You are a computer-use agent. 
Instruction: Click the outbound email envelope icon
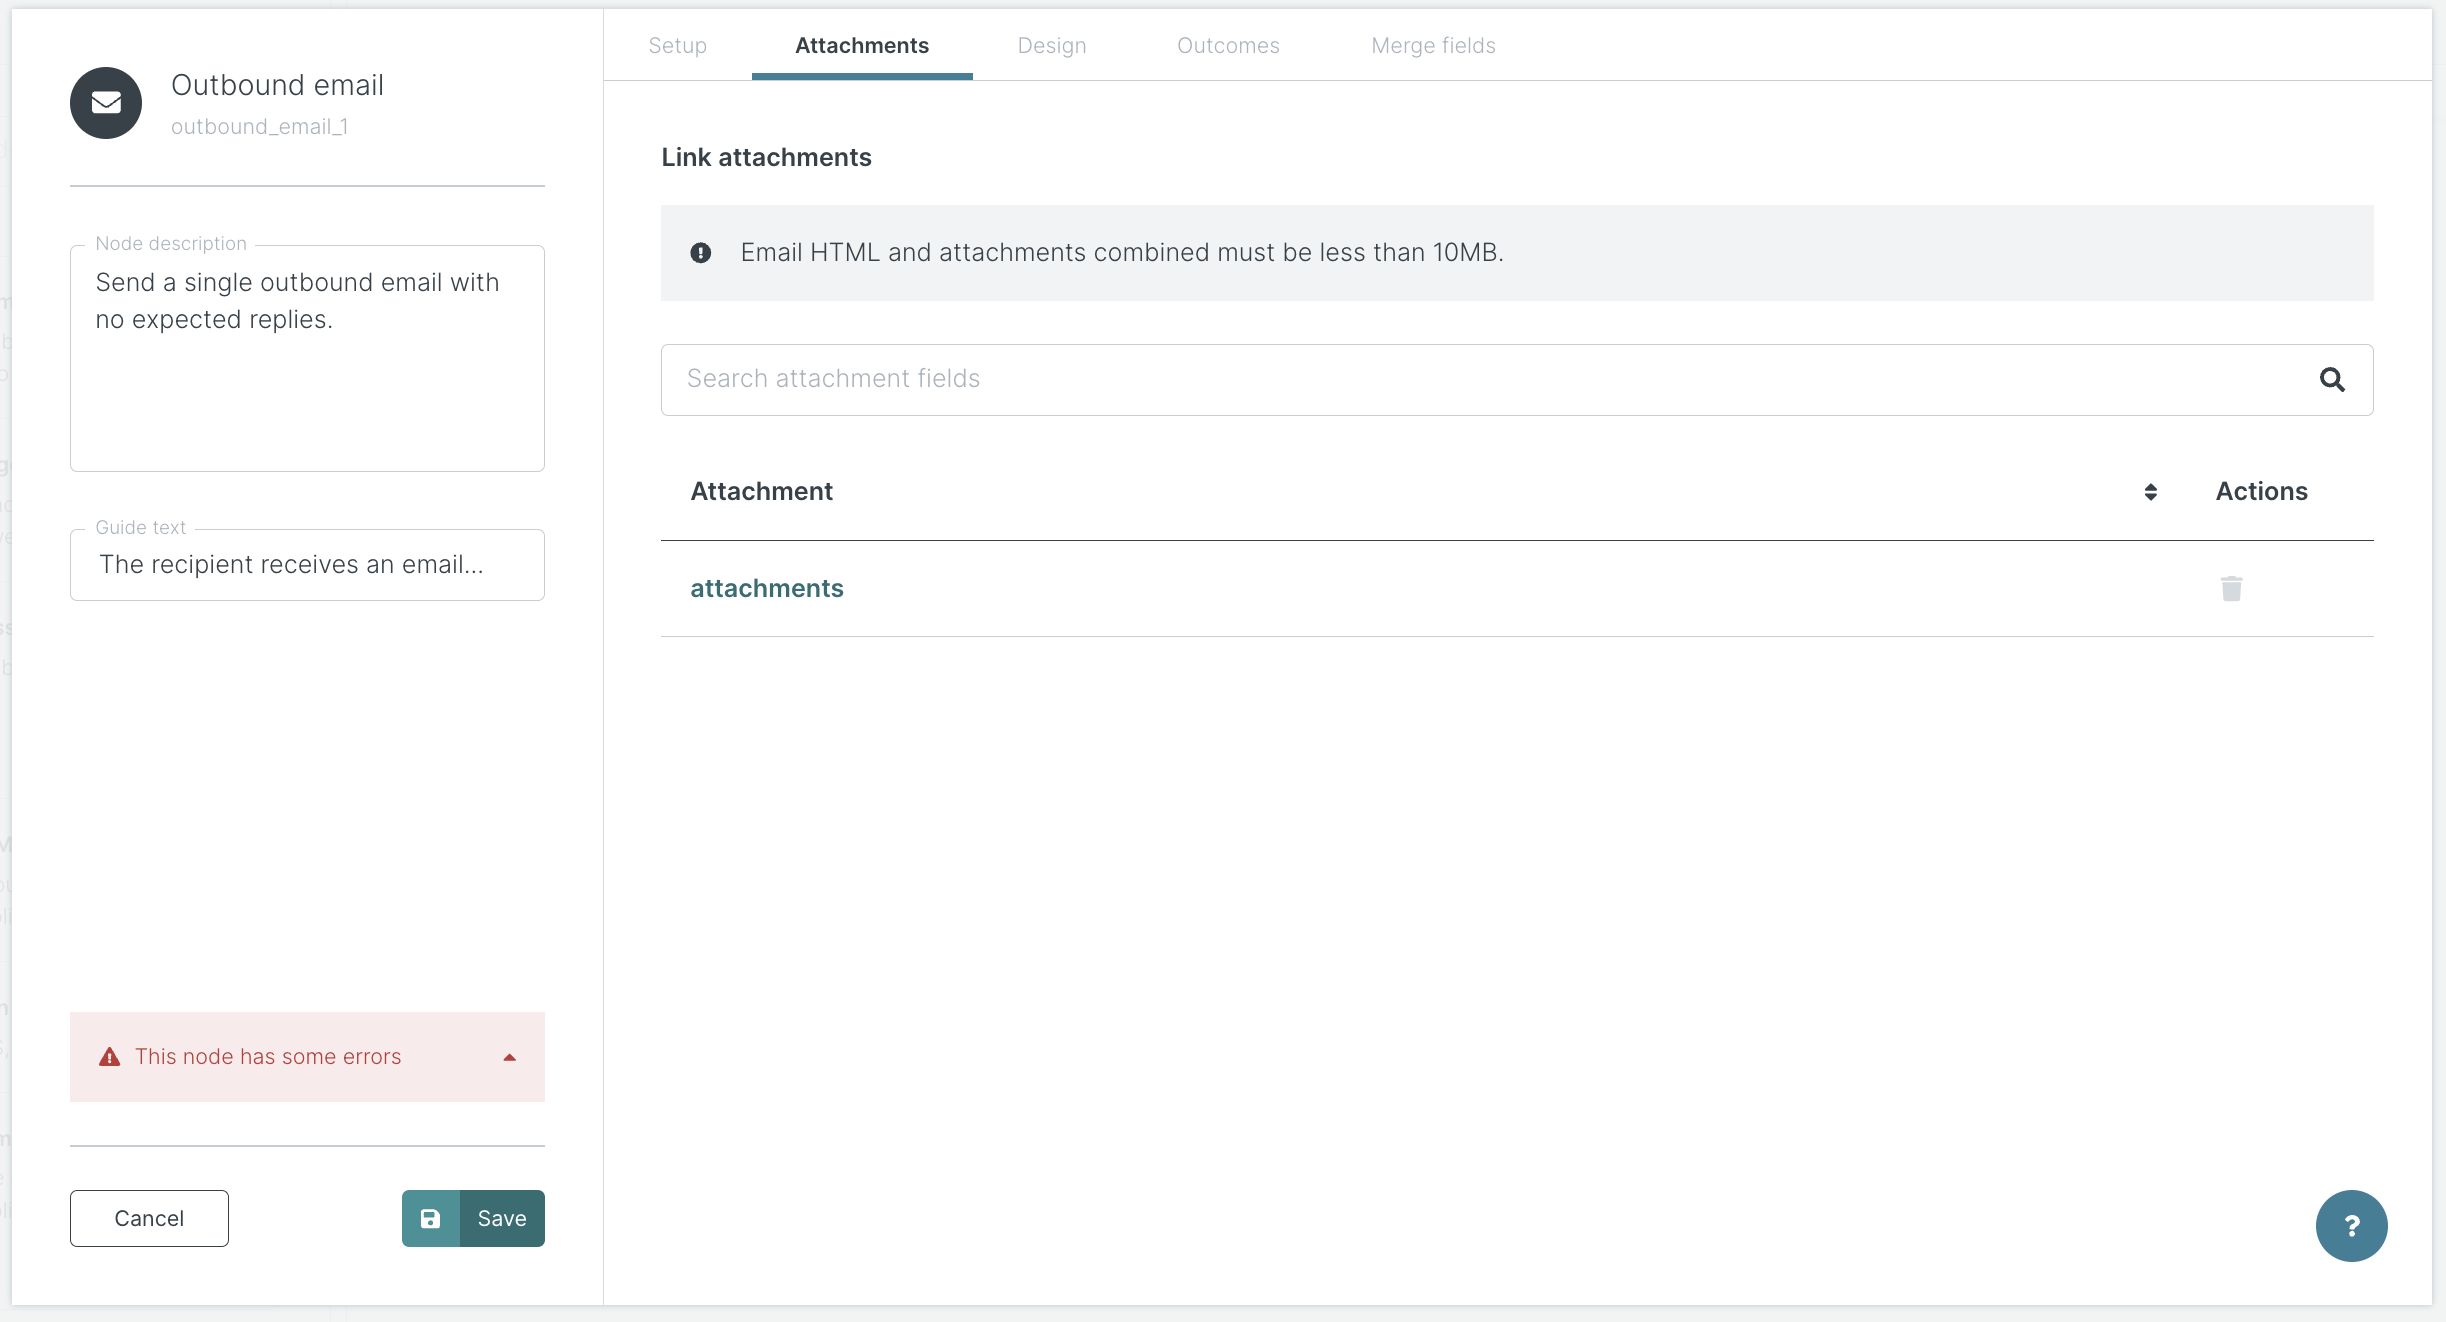pyautogui.click(x=106, y=103)
